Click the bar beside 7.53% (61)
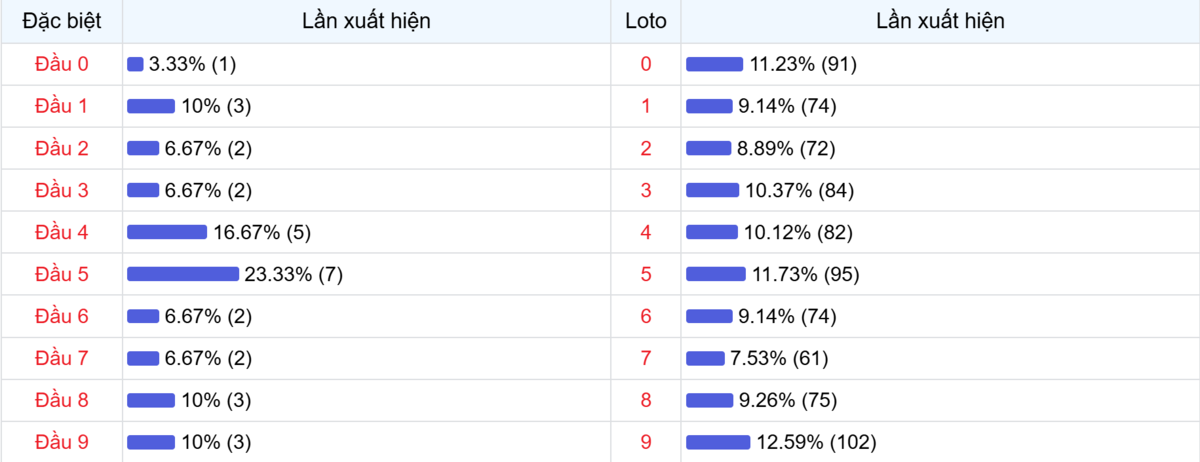Viewport: 1200px width, 462px height. click(705, 358)
